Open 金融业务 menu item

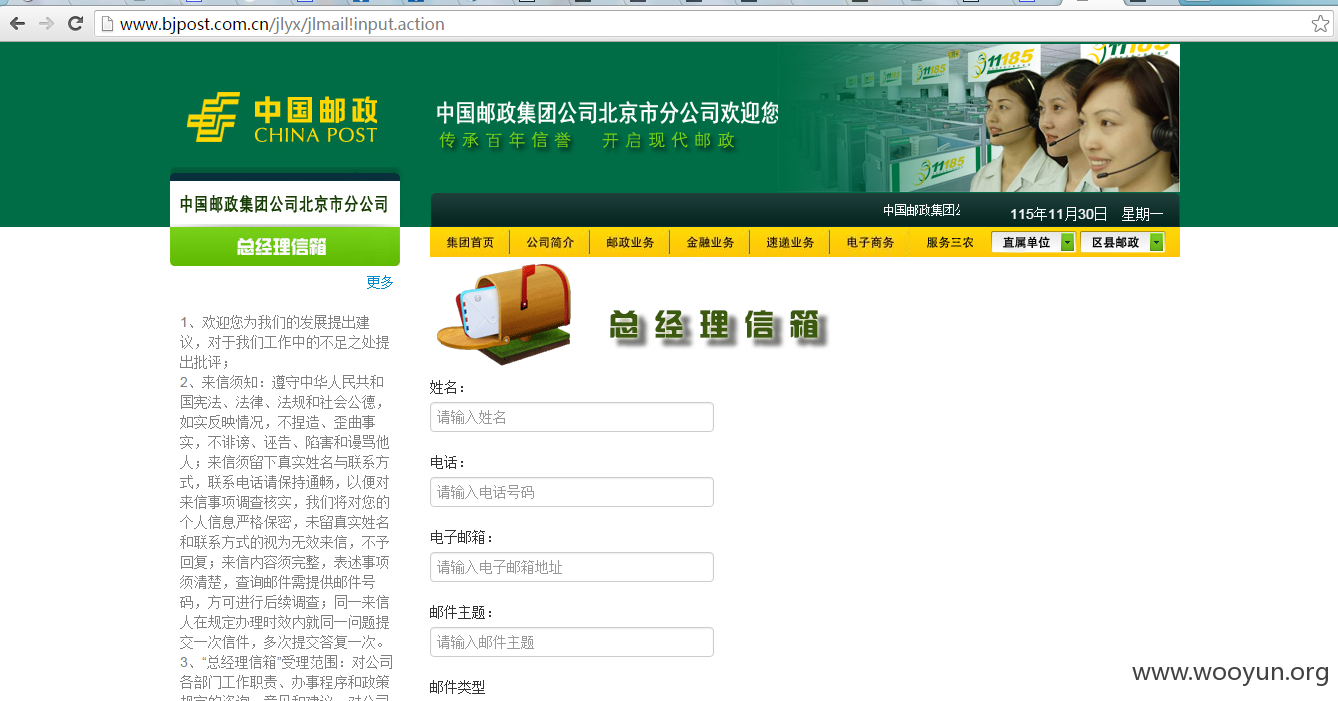click(710, 242)
